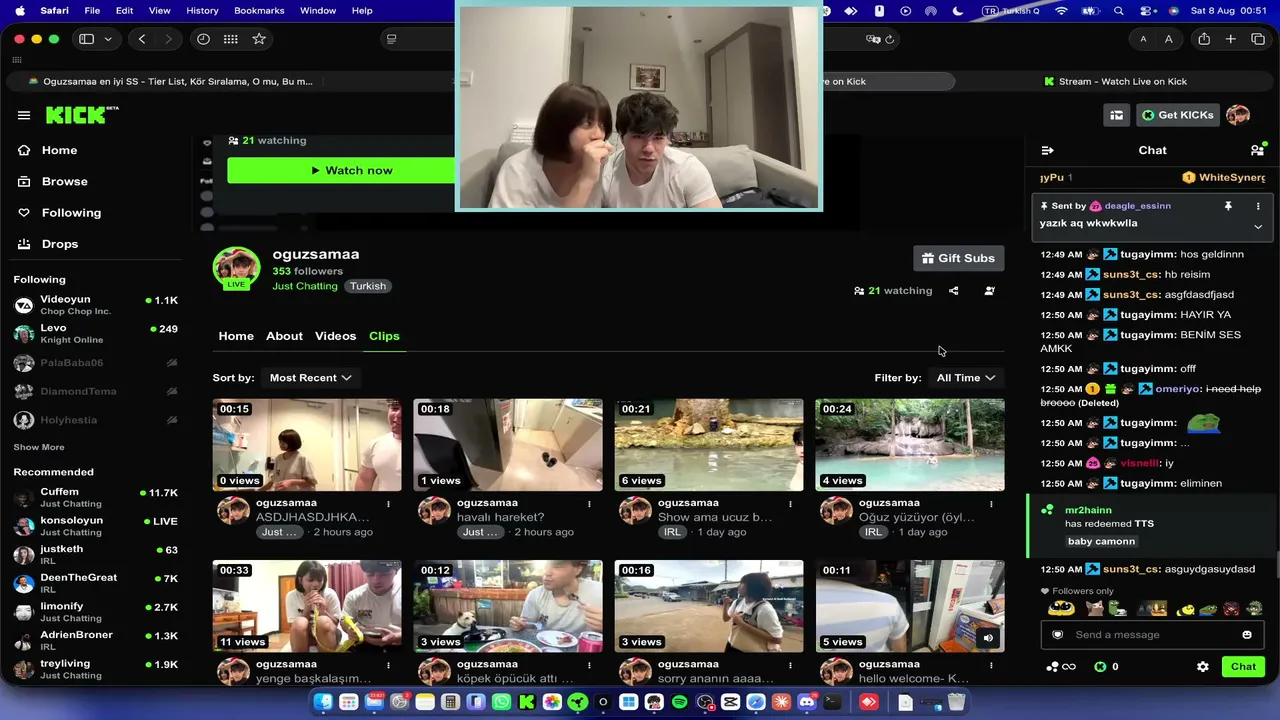The height and width of the screenshot is (720, 1280).
Task: Open Finder from the Dock
Action: pyautogui.click(x=323, y=703)
